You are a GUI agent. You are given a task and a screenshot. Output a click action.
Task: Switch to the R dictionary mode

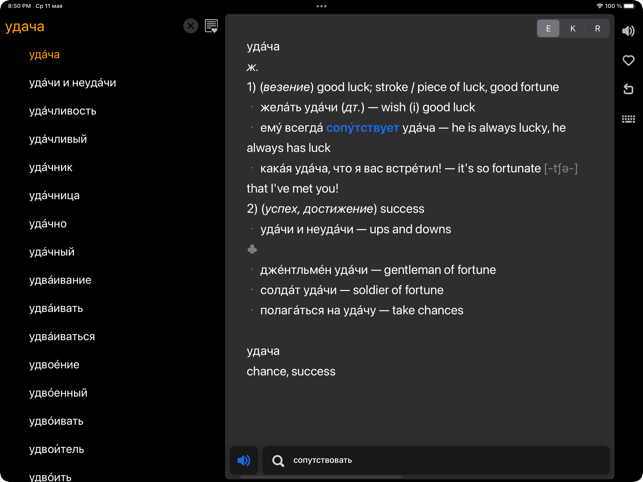pos(598,29)
